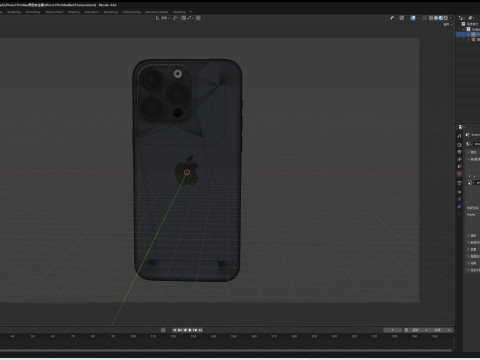This screenshot has width=480, height=360.
Task: Open the View Layer properties tab
Action: [459, 159]
